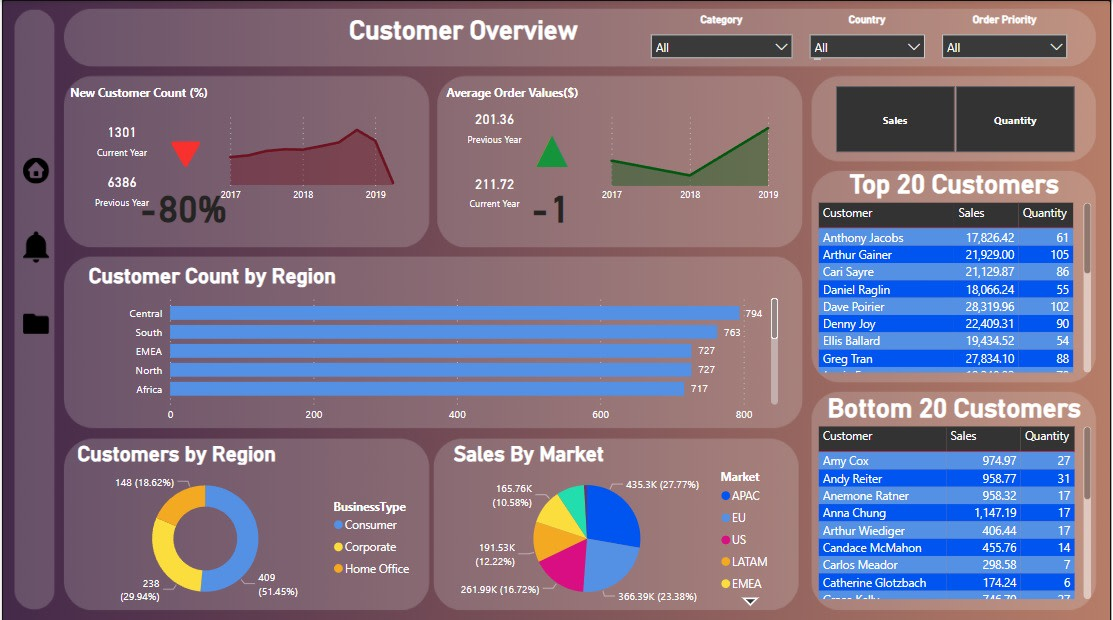This screenshot has width=1113, height=620.
Task: Select Cari Sayre customer name
Action: point(848,272)
